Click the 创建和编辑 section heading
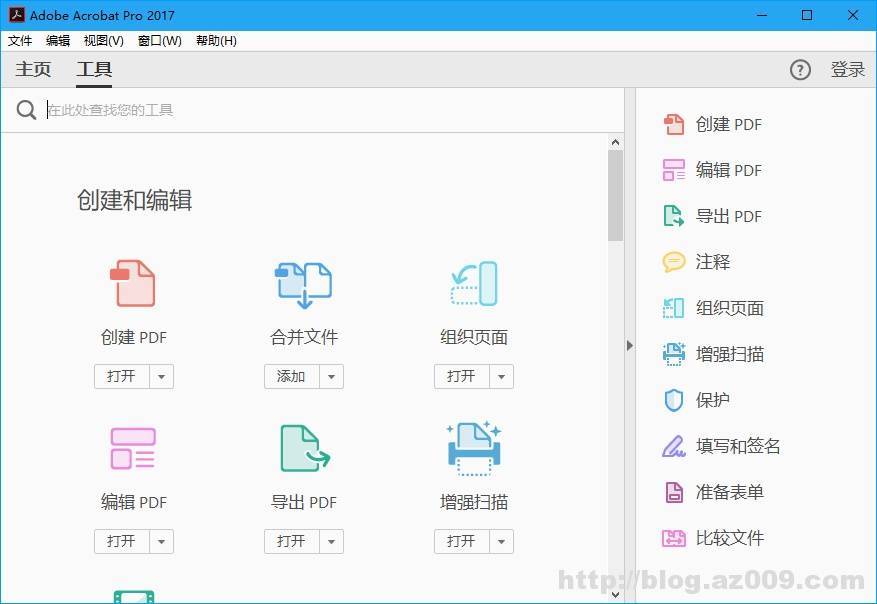Viewport: 877px width, 604px height. coord(134,200)
